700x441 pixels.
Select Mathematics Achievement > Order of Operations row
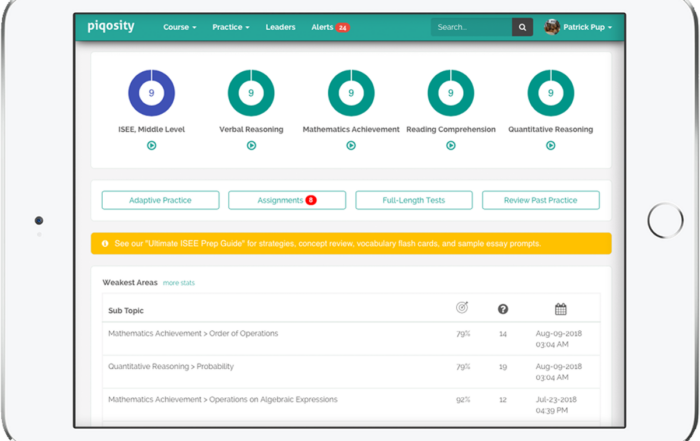pyautogui.click(x=351, y=339)
